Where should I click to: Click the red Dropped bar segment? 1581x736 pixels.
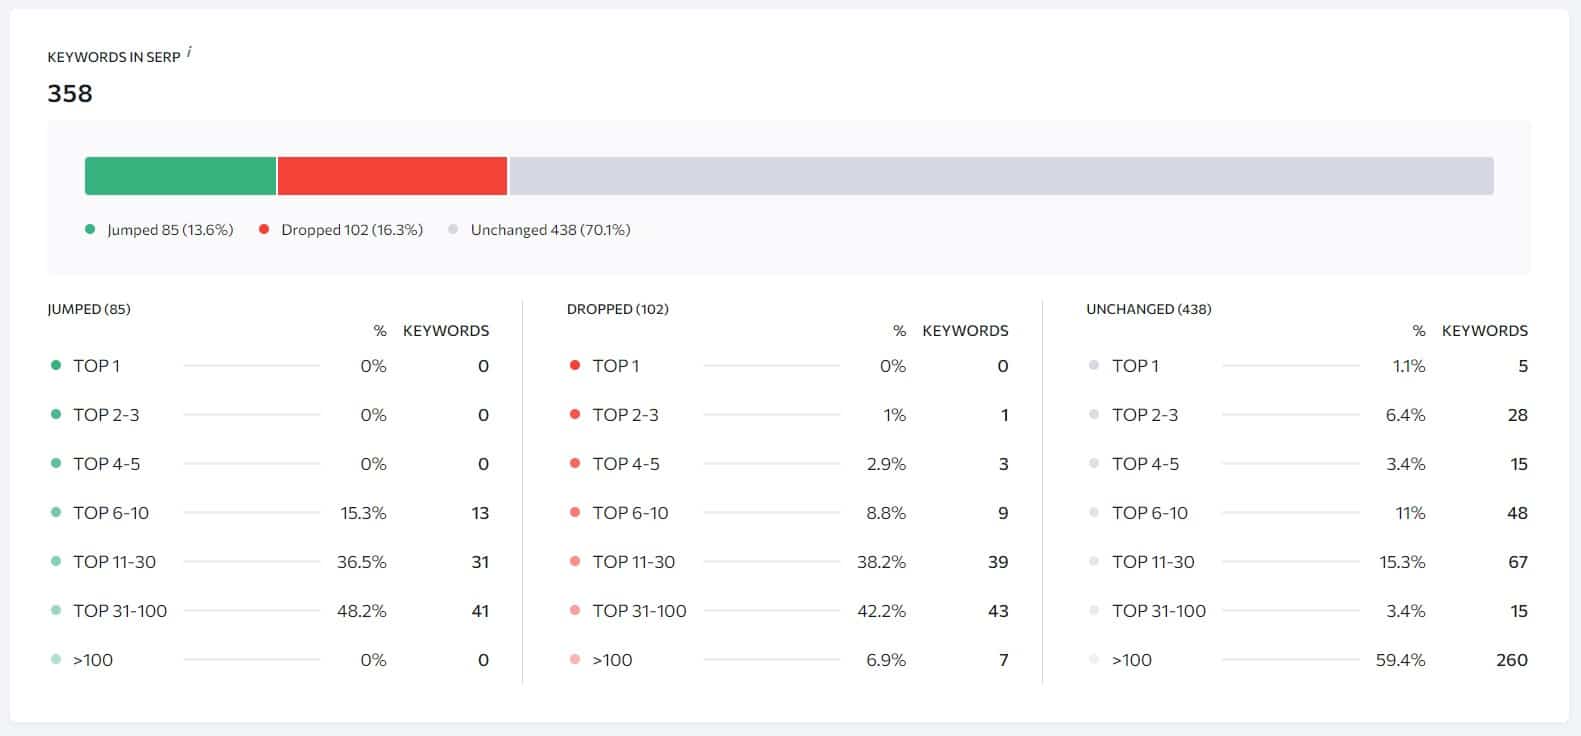coord(392,176)
